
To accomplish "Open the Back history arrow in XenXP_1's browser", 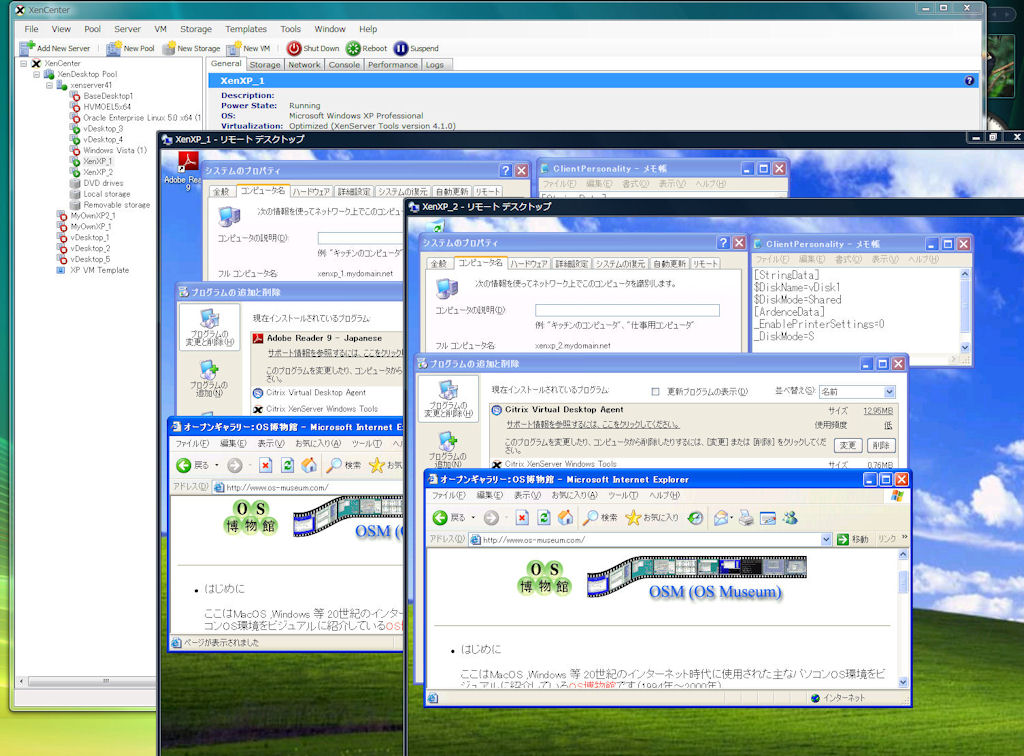I will (217, 465).
